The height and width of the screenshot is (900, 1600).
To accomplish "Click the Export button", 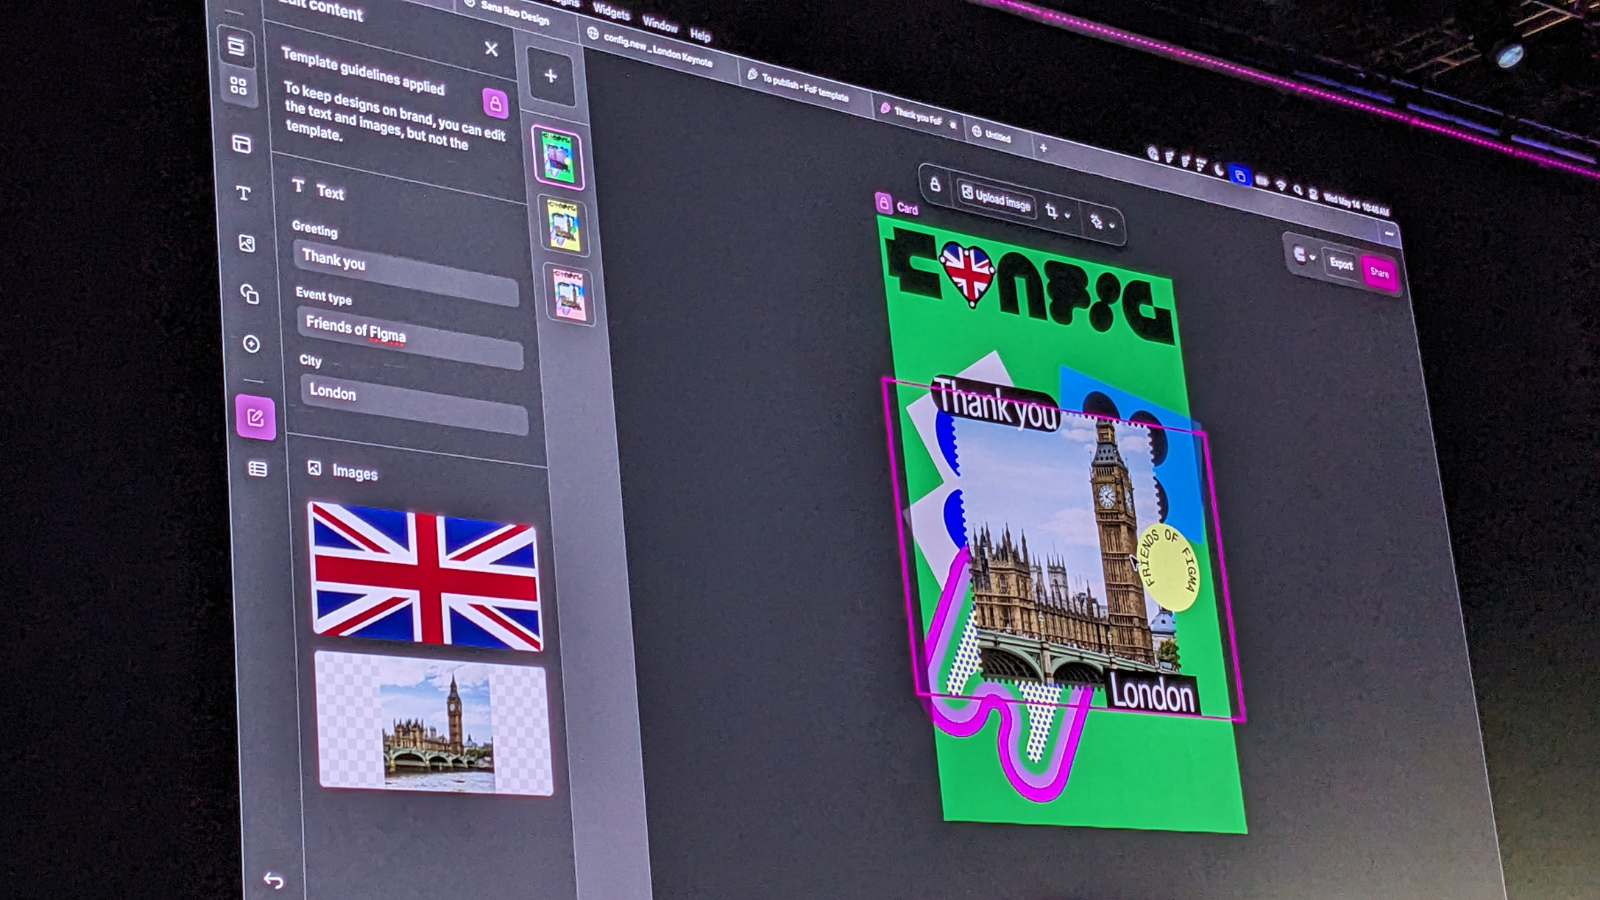I will [1341, 264].
